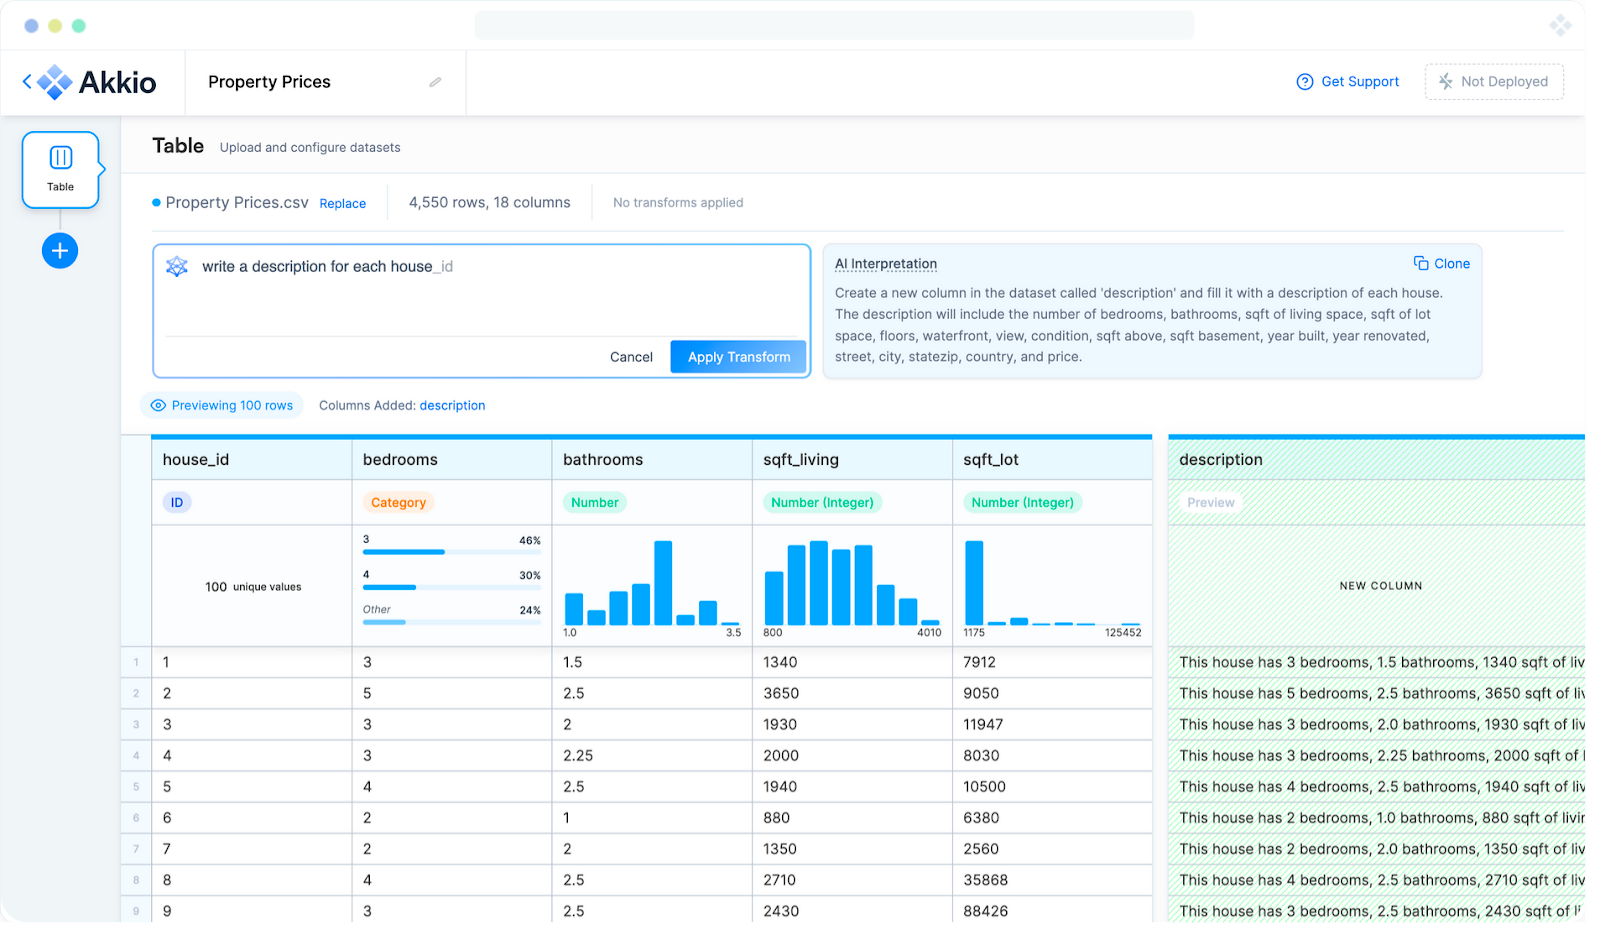Viewport: 1600px width, 930px height.
Task: Click '100 unique values' in house_id column
Action: tap(253, 587)
